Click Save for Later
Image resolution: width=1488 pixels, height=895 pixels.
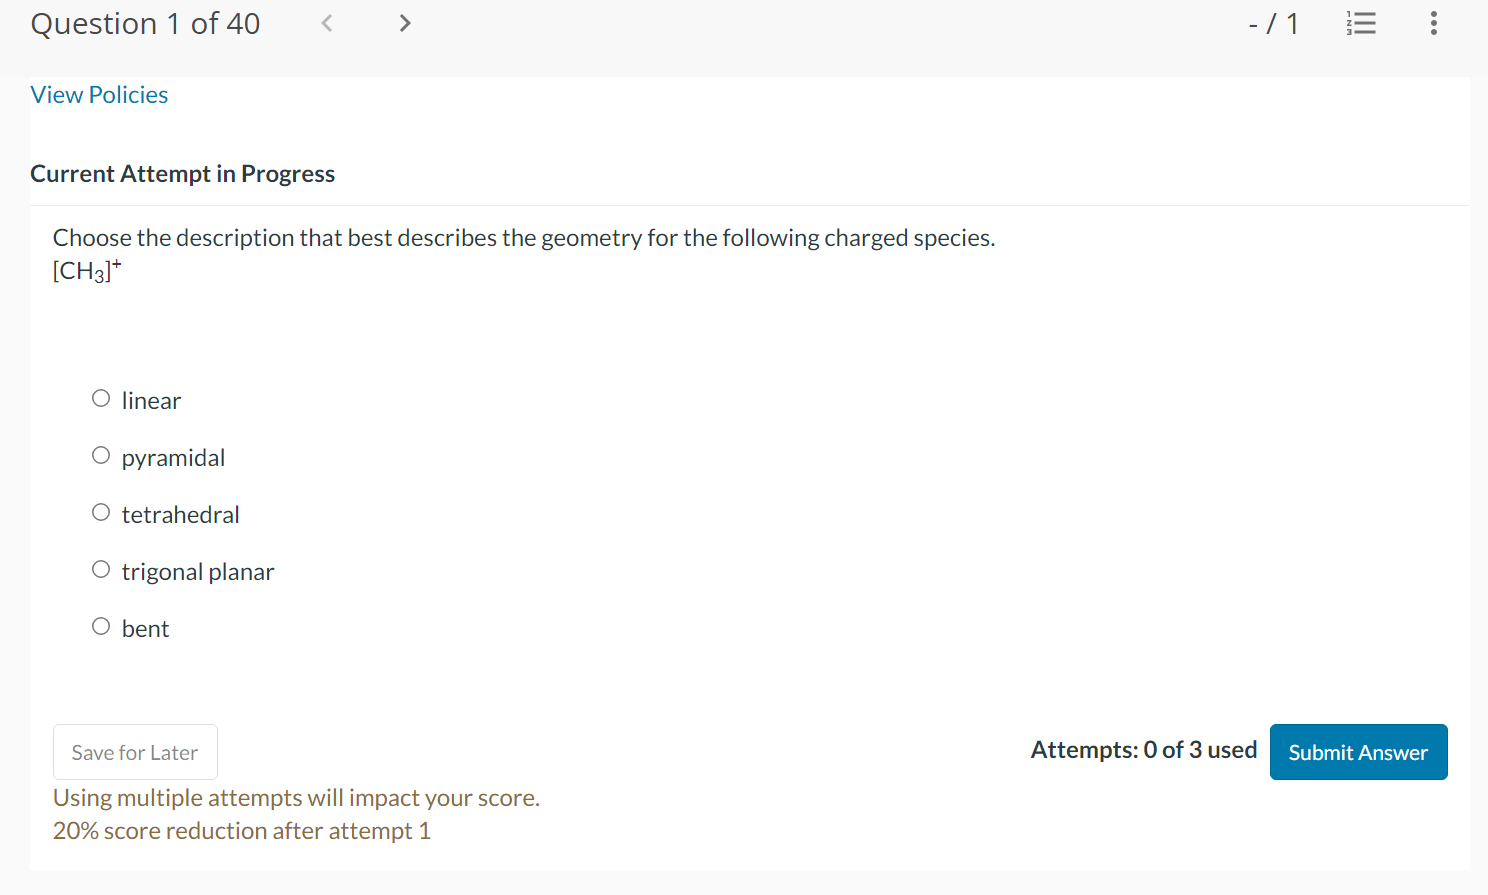pos(135,751)
